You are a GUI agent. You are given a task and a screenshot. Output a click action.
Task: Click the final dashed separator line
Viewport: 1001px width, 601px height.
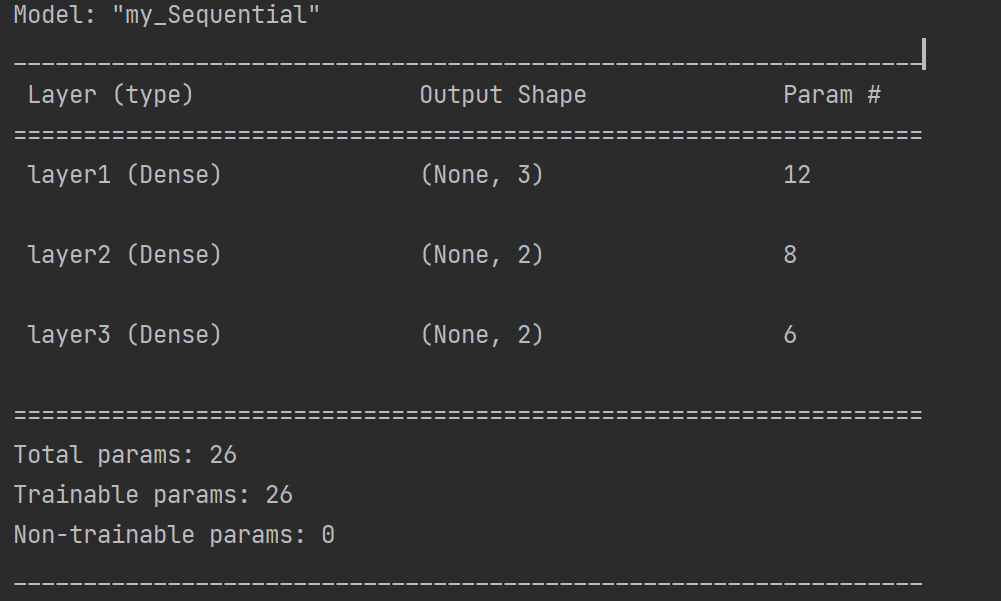468,583
